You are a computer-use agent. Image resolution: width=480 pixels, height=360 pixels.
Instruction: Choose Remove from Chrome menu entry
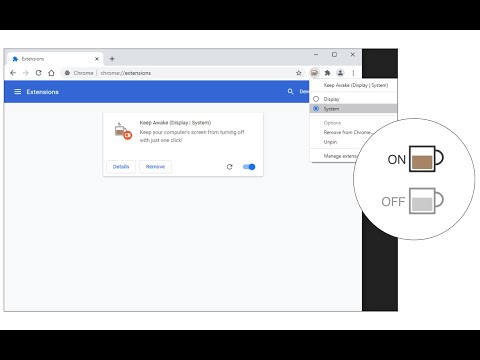pos(347,132)
